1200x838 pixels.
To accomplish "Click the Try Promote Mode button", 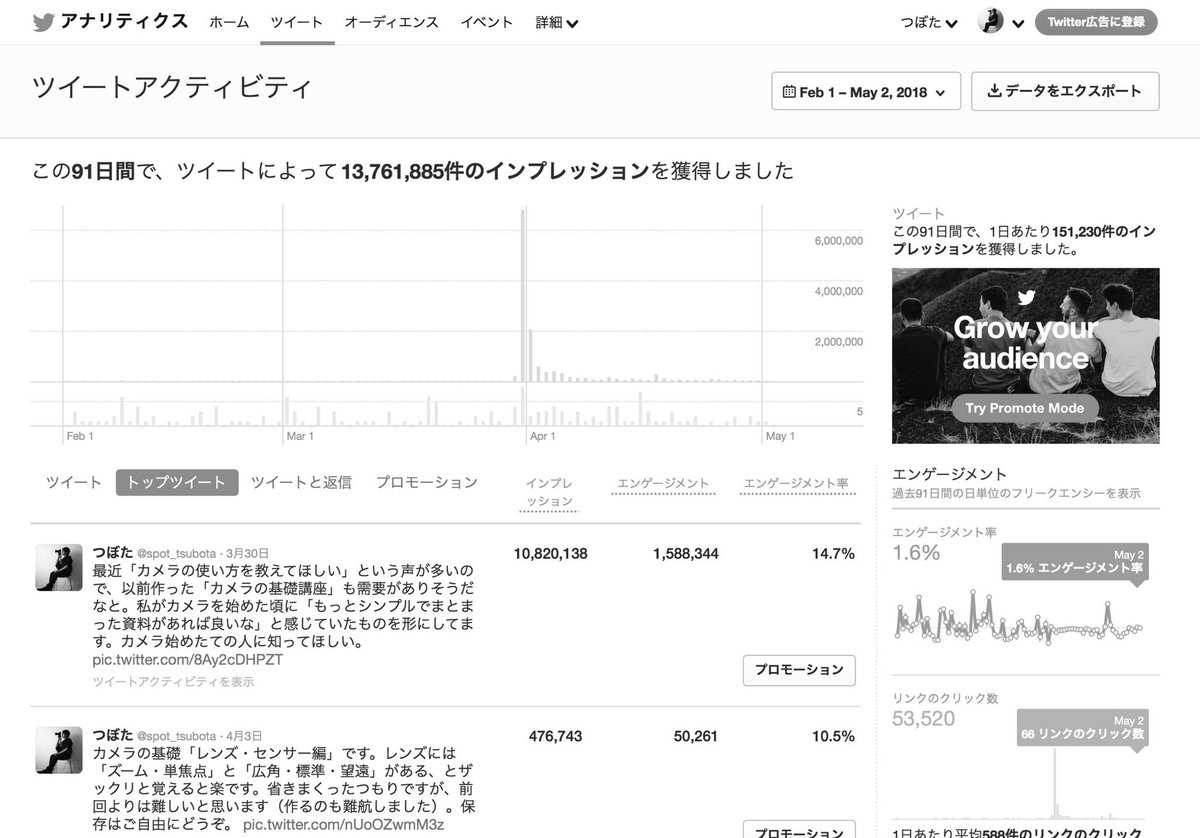I will point(1024,408).
